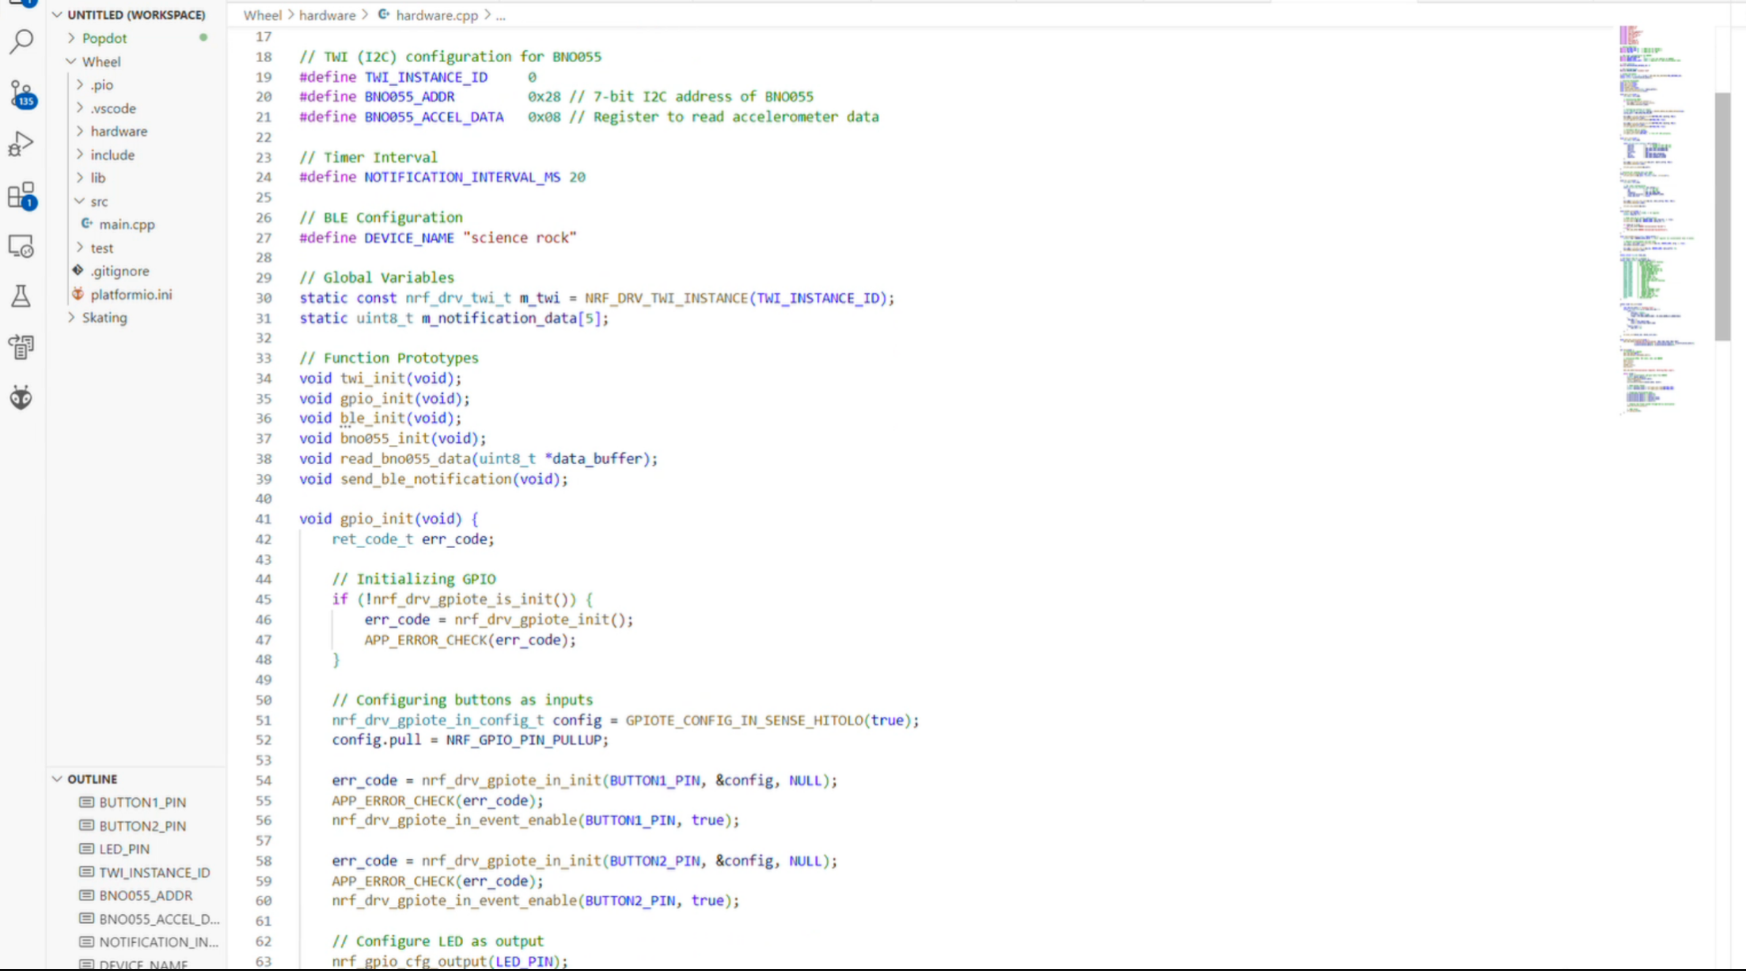Select DEVICE_NAME in Outline

(x=143, y=964)
